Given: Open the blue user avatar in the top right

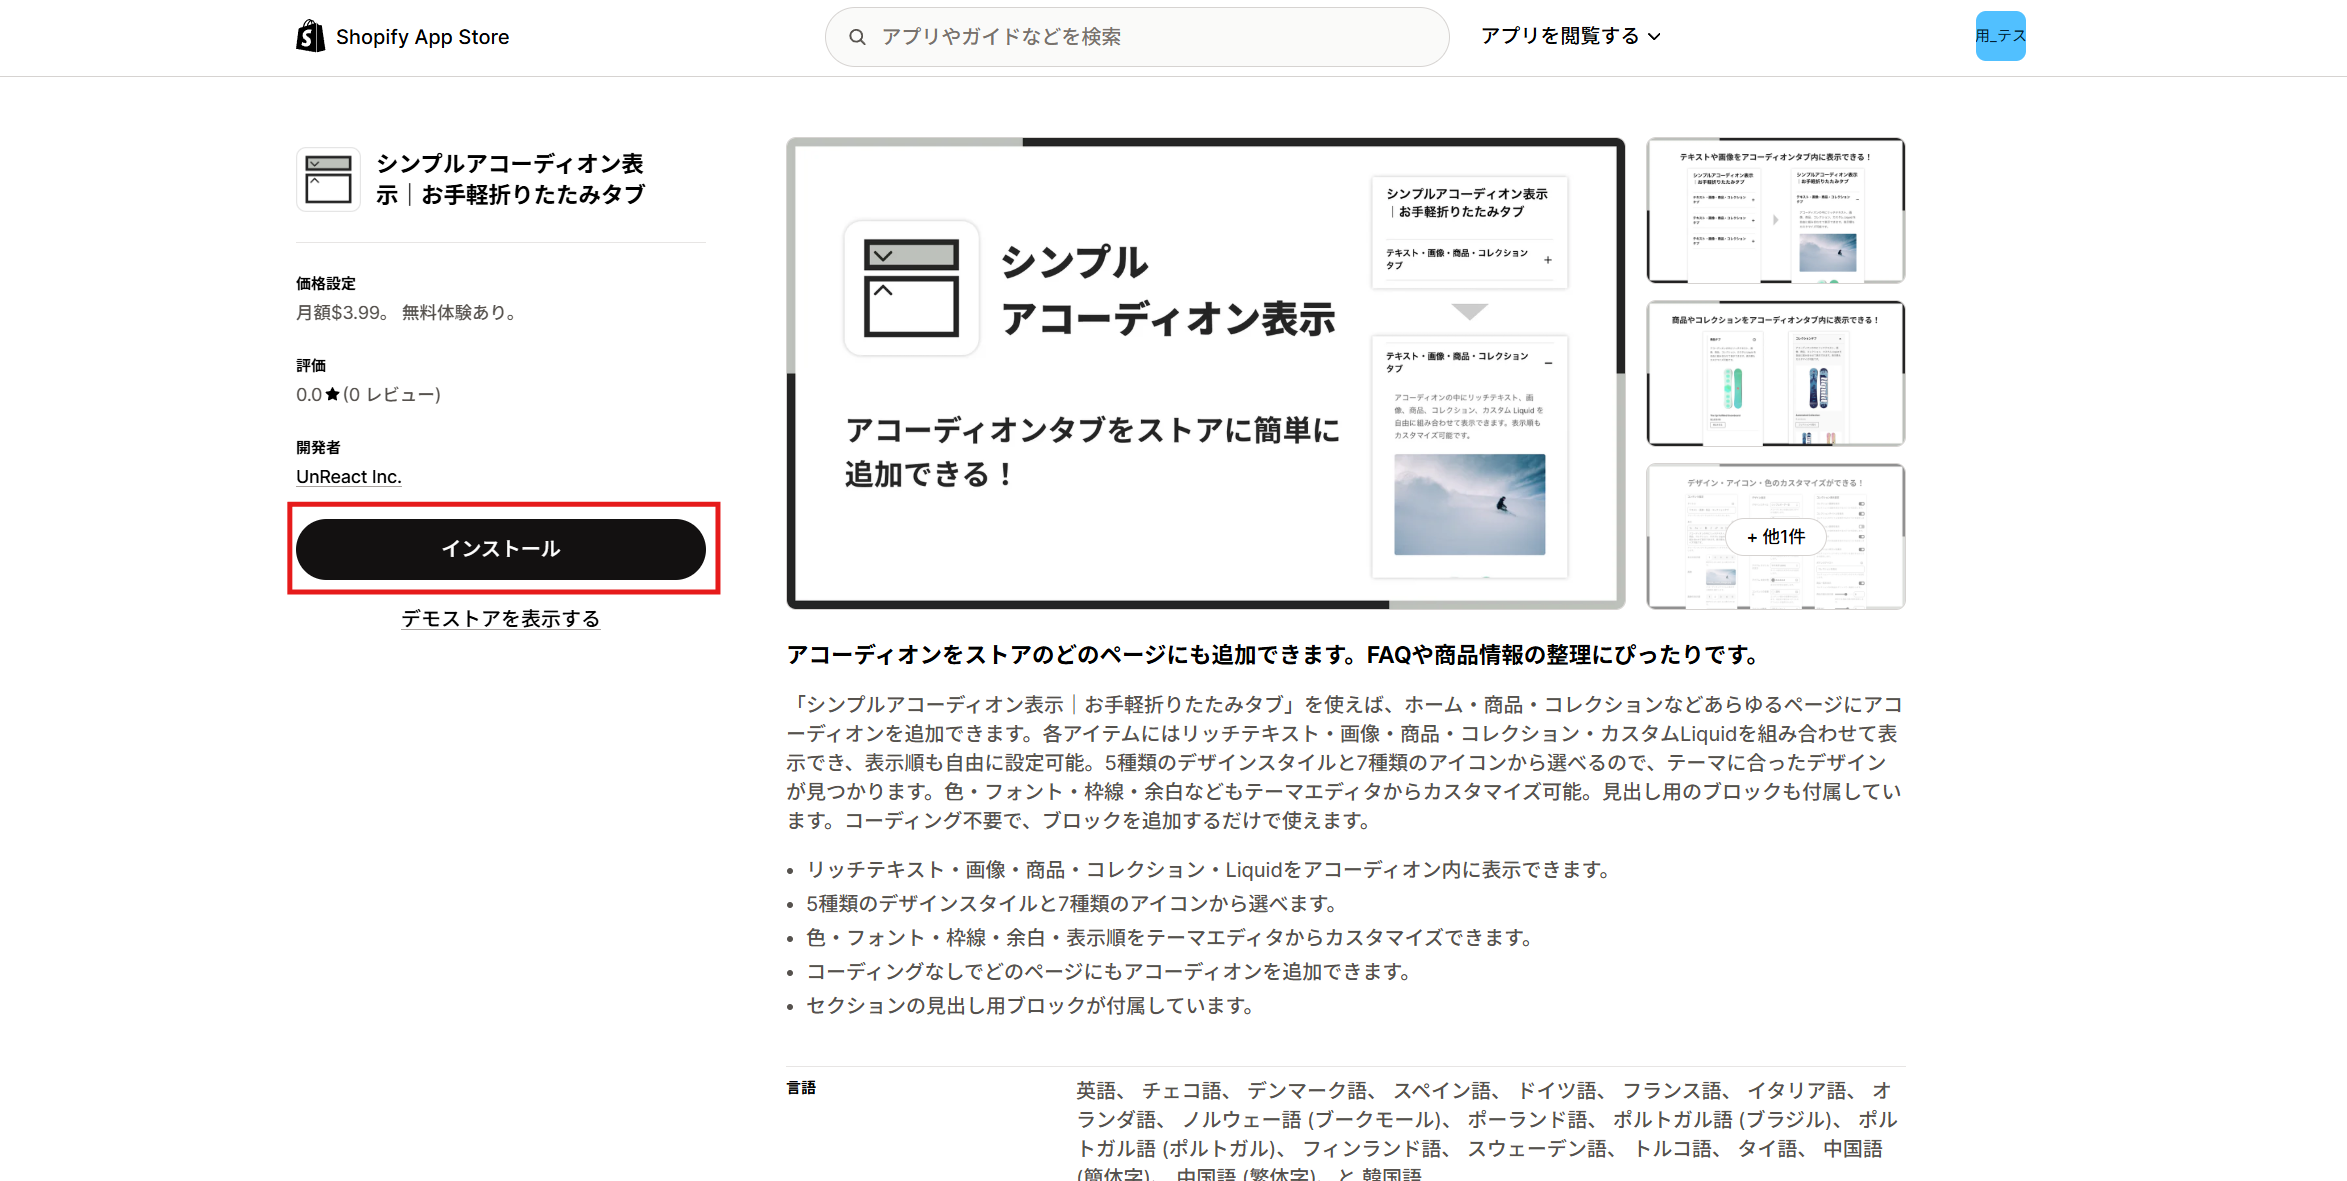Looking at the screenshot, I should (x=2000, y=36).
